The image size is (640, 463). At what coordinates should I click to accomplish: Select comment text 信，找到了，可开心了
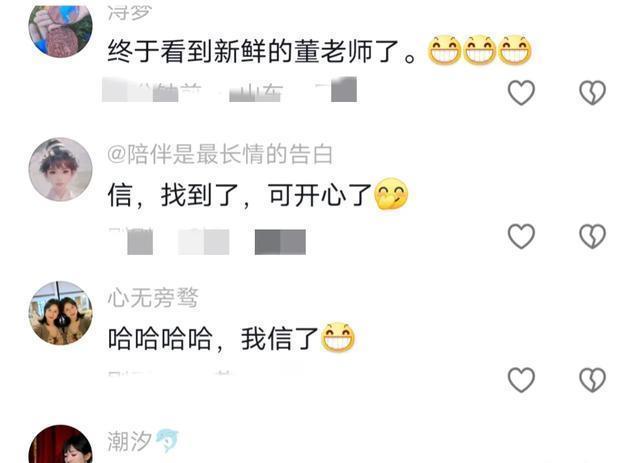pos(240,195)
